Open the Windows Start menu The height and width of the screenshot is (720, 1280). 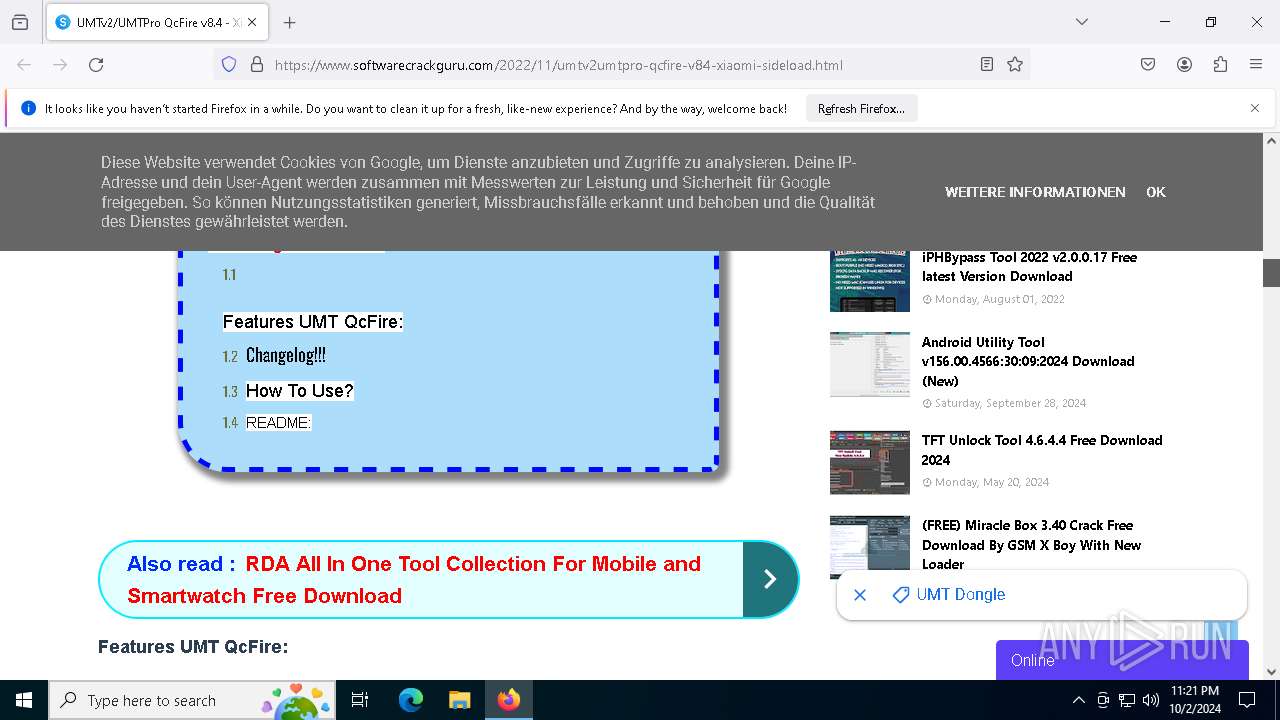24,700
